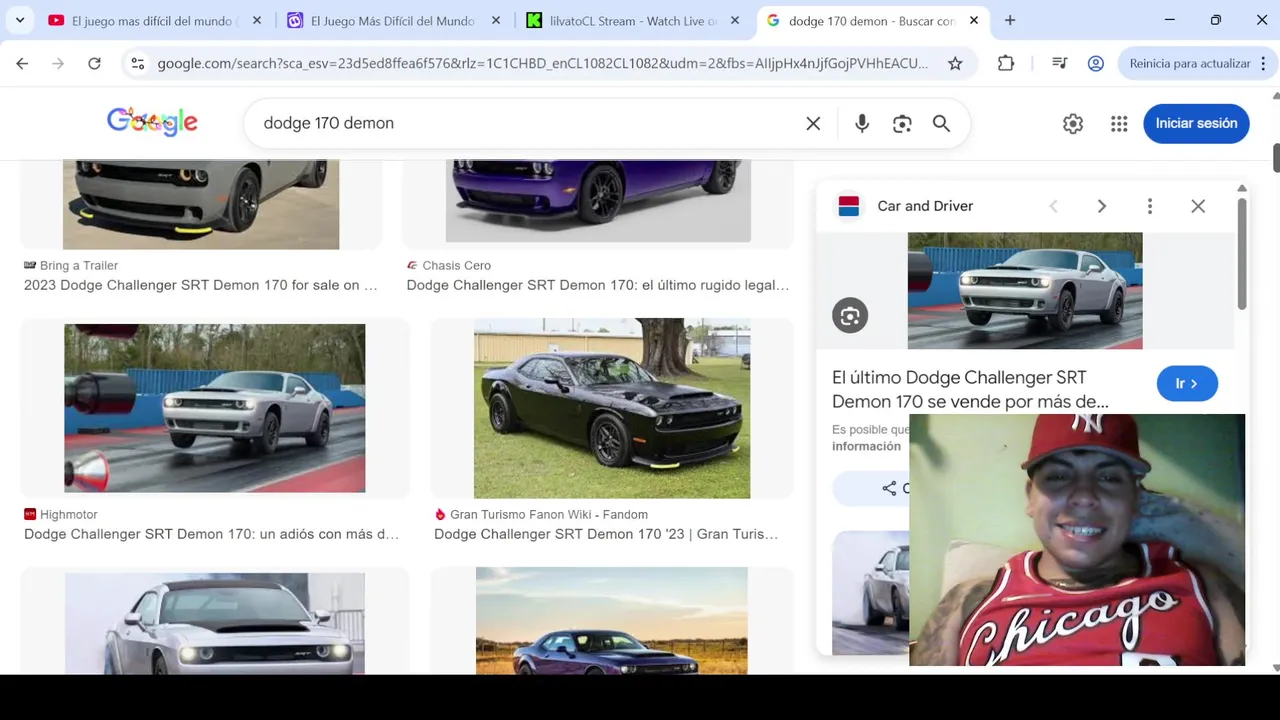1280x720 pixels.
Task: Click the main page scrollbar thumb
Action: click(x=1275, y=158)
